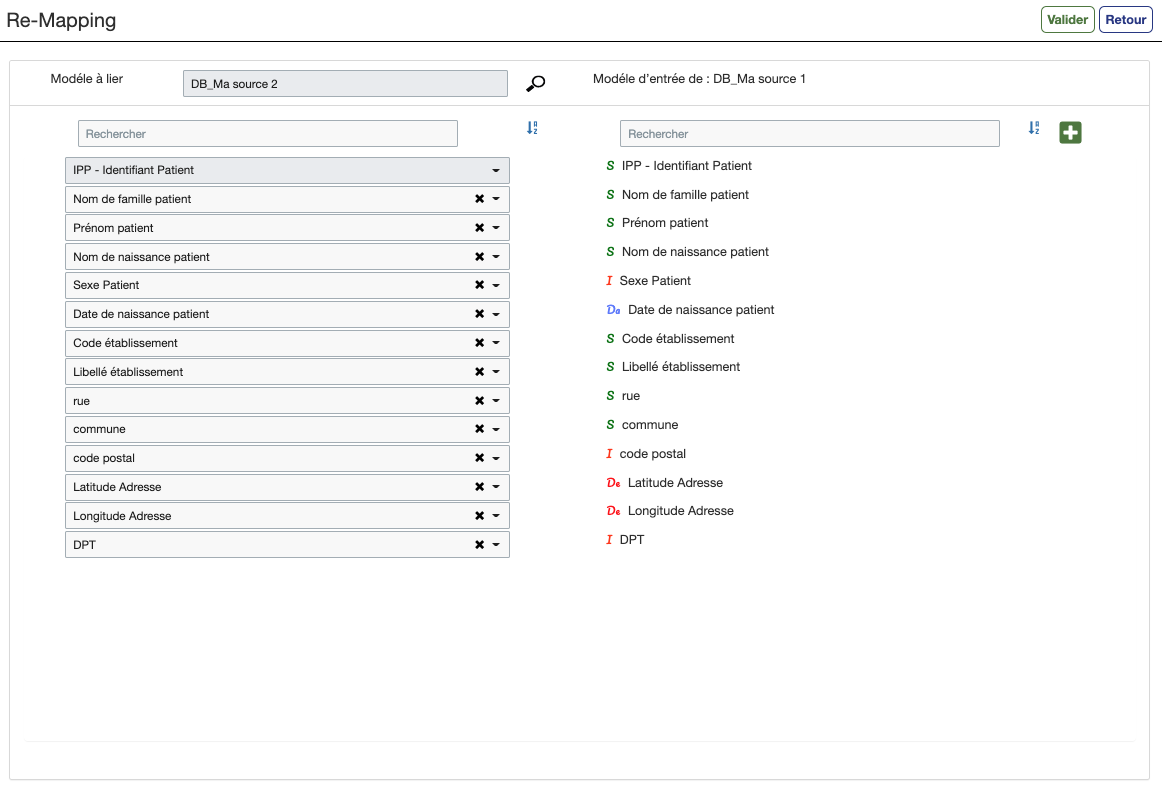Remove the Sexe Patient mapping with X
The height and width of the screenshot is (786, 1162).
click(x=479, y=286)
